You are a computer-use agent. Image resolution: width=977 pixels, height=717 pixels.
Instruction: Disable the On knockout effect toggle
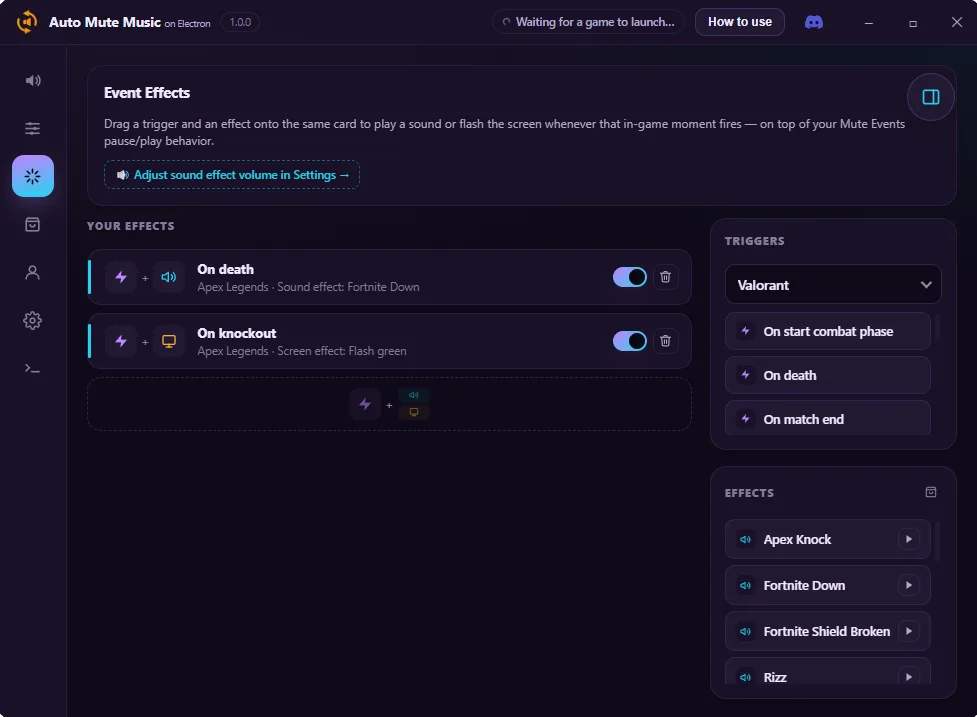629,341
